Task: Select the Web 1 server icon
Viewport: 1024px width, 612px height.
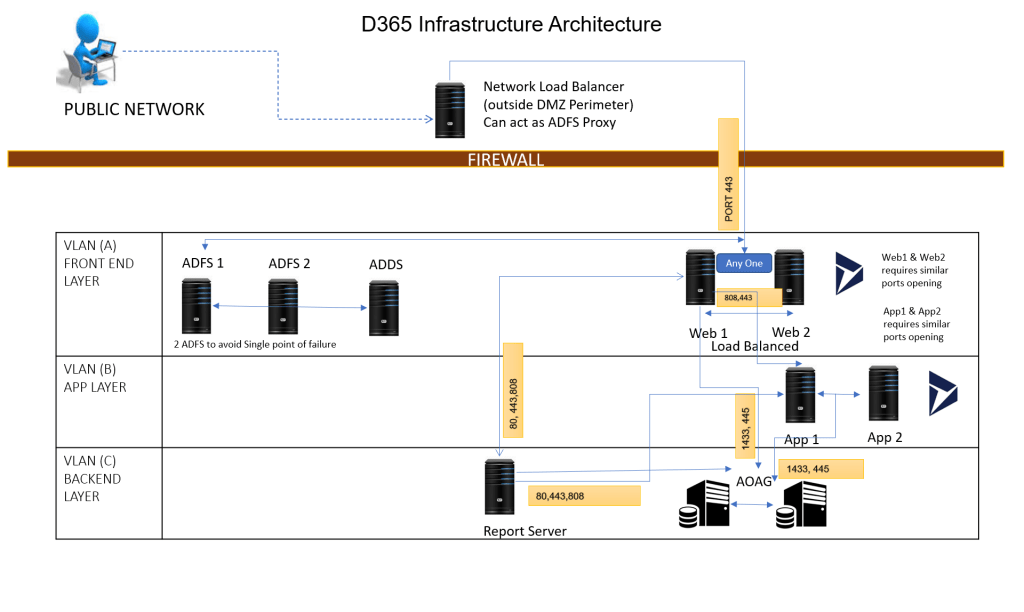Action: tap(699, 277)
